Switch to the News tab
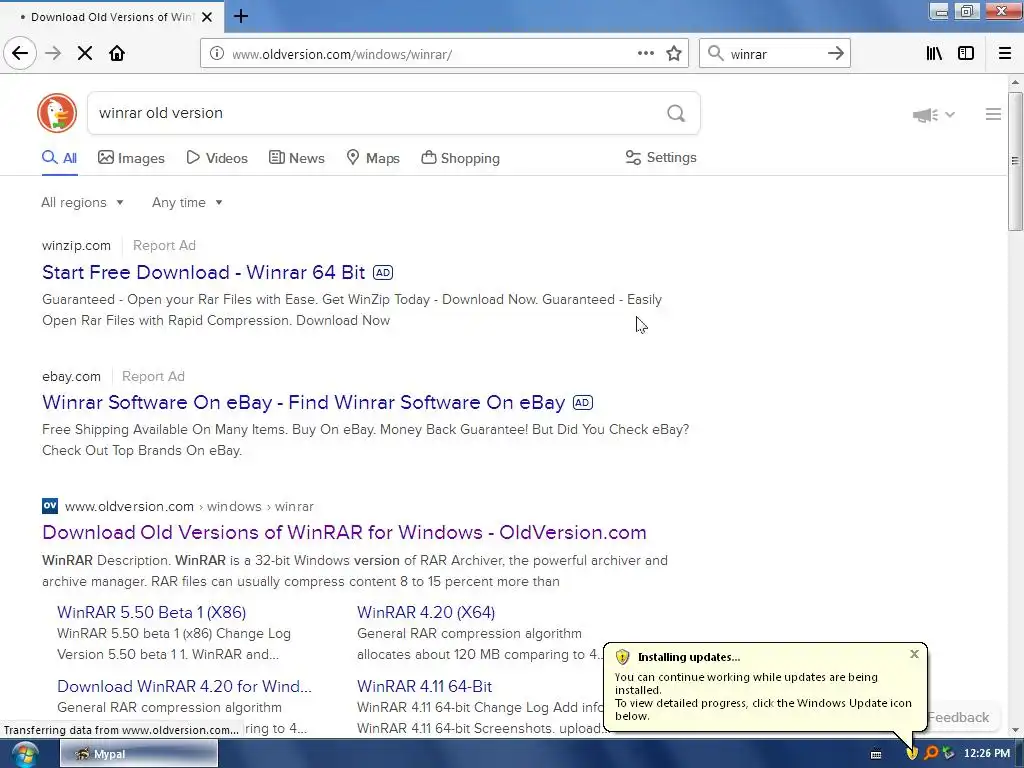Image resolution: width=1024 pixels, height=768 pixels. point(296,158)
